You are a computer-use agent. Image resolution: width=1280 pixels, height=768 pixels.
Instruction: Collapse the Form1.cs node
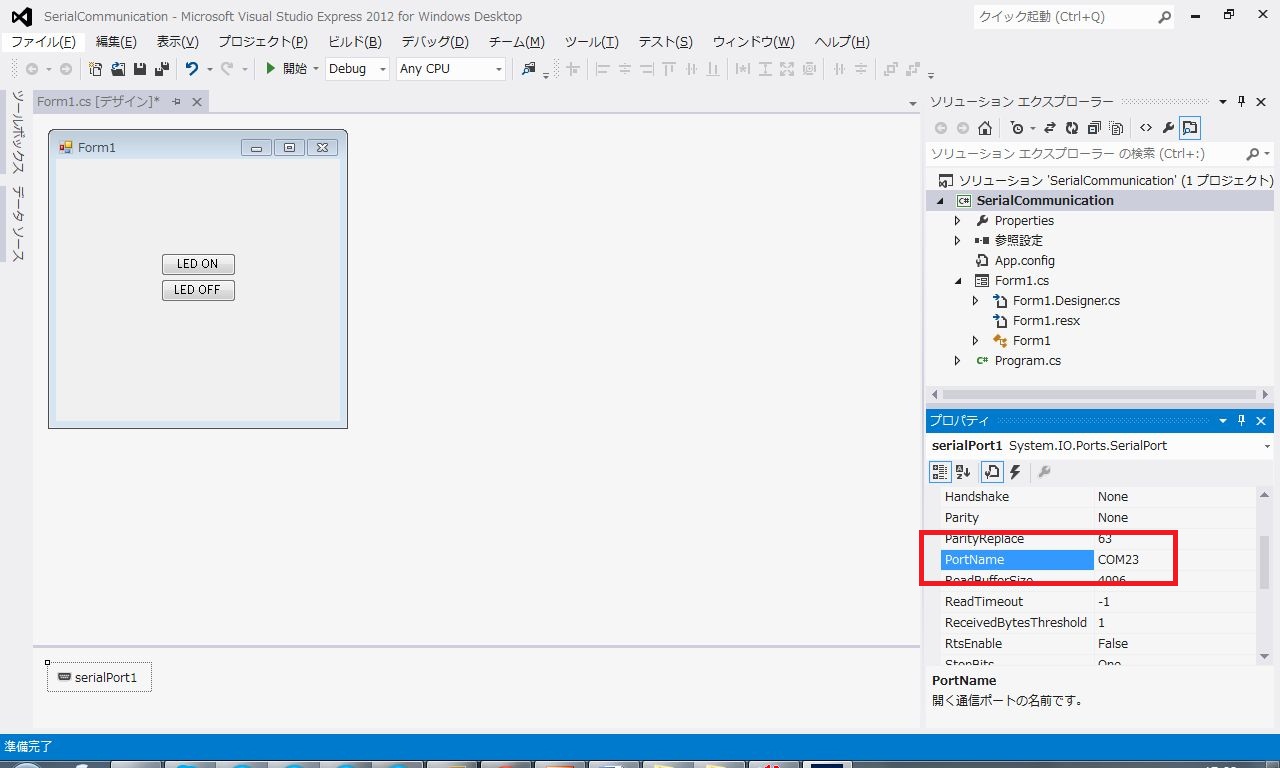tap(957, 281)
